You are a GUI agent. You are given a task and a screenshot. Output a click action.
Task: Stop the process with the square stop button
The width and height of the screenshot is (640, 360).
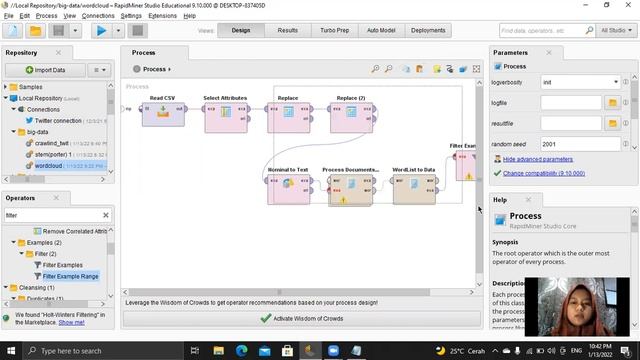(x=138, y=31)
